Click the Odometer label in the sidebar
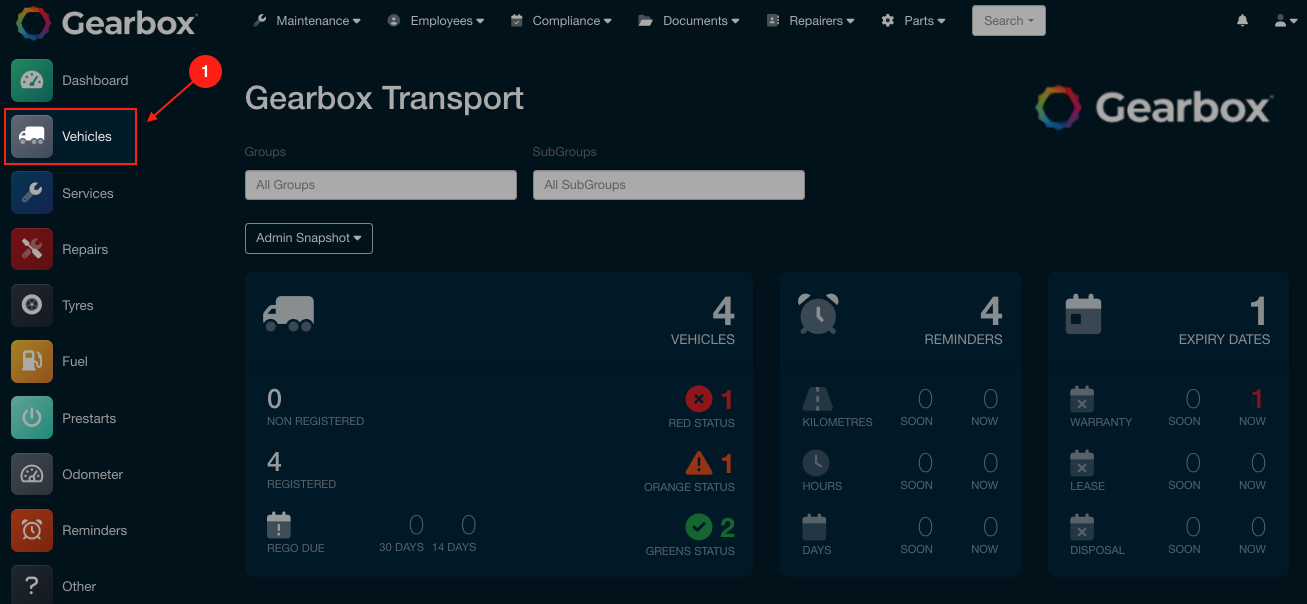1307x604 pixels. [92, 474]
